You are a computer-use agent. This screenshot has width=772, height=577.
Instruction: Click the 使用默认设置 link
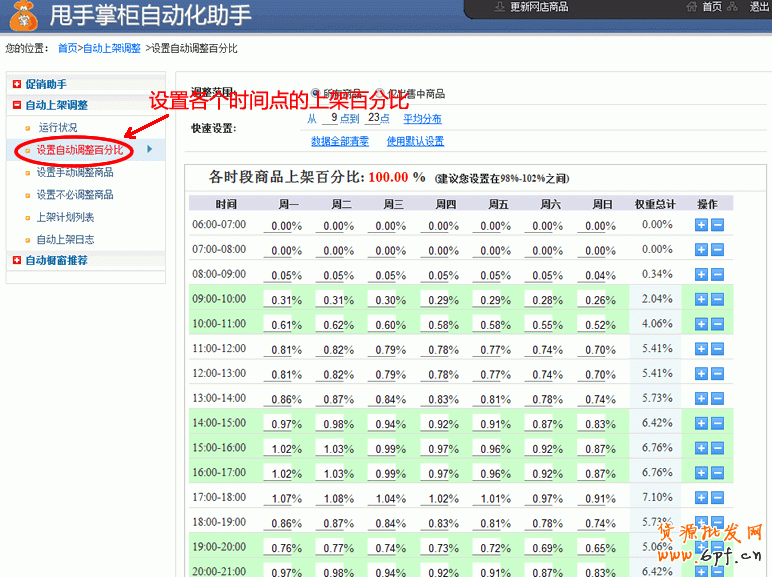click(415, 142)
